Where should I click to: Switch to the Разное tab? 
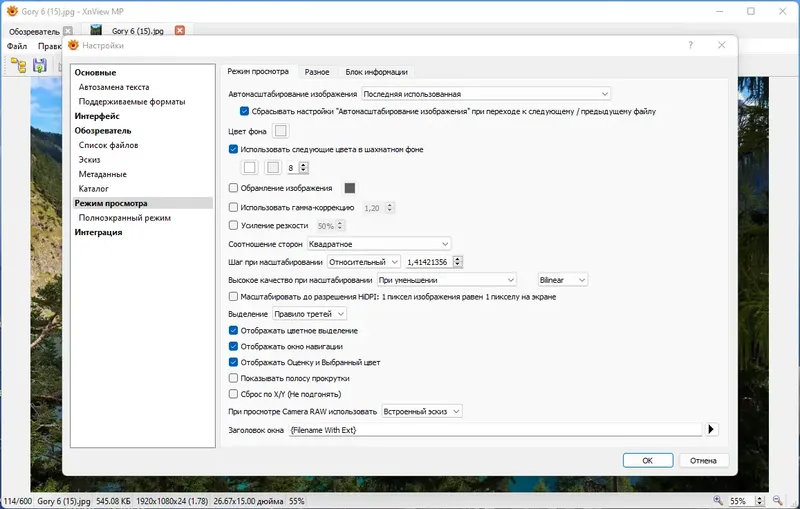tap(317, 72)
